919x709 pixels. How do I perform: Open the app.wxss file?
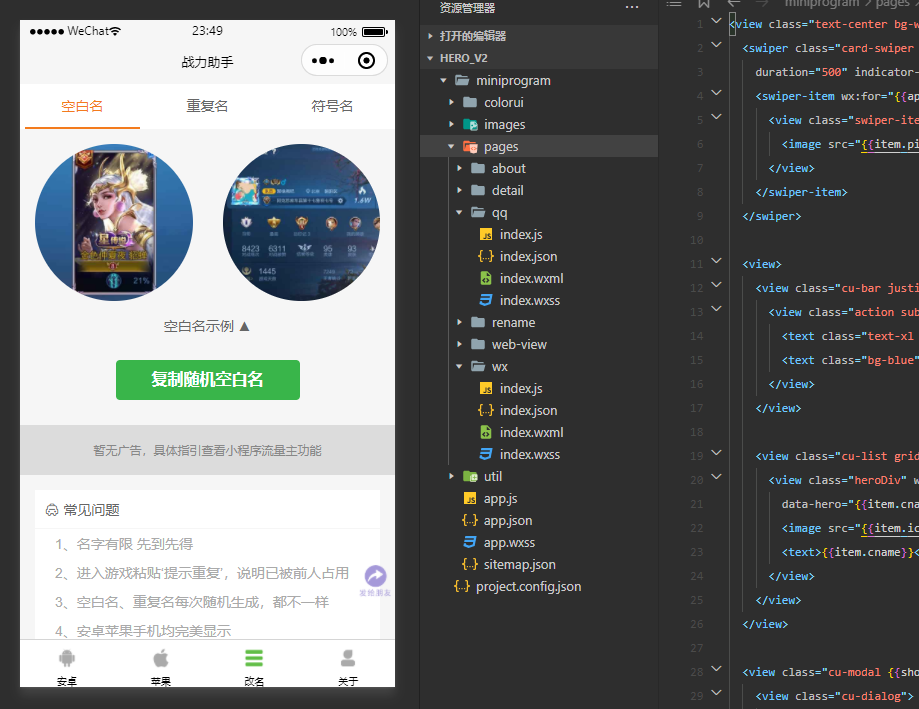pos(509,543)
